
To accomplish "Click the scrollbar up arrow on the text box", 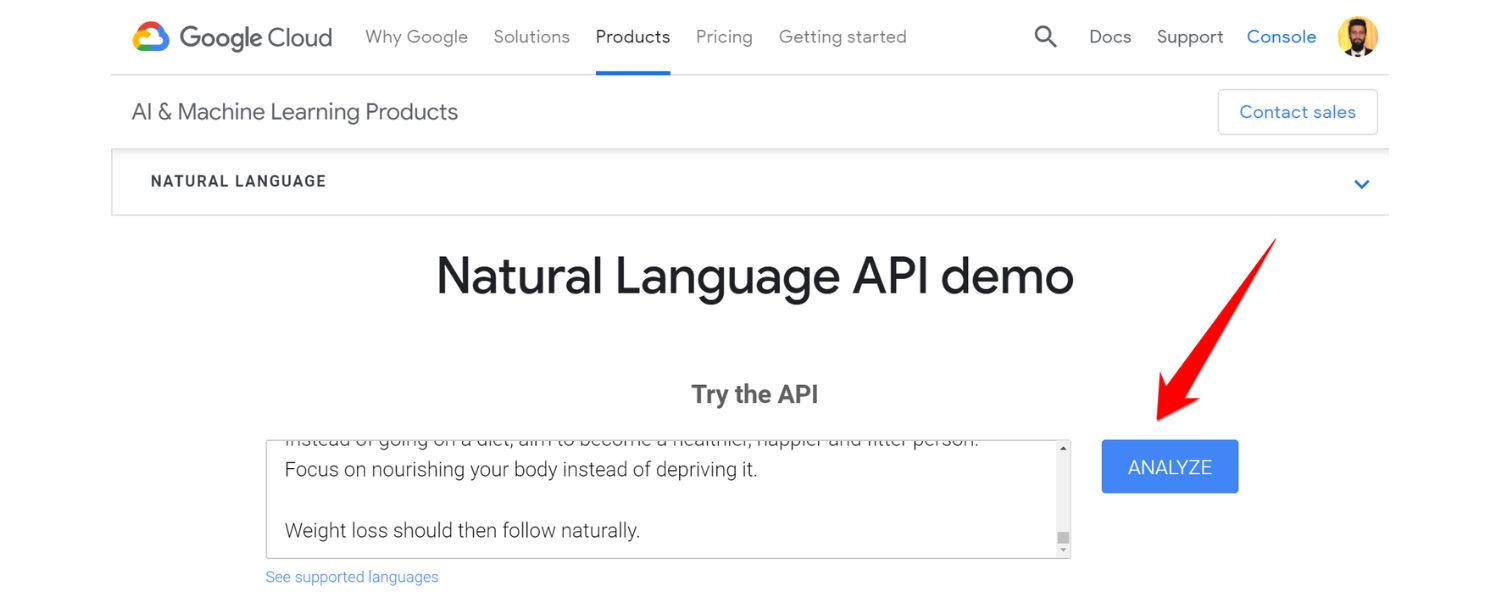I will [1060, 447].
